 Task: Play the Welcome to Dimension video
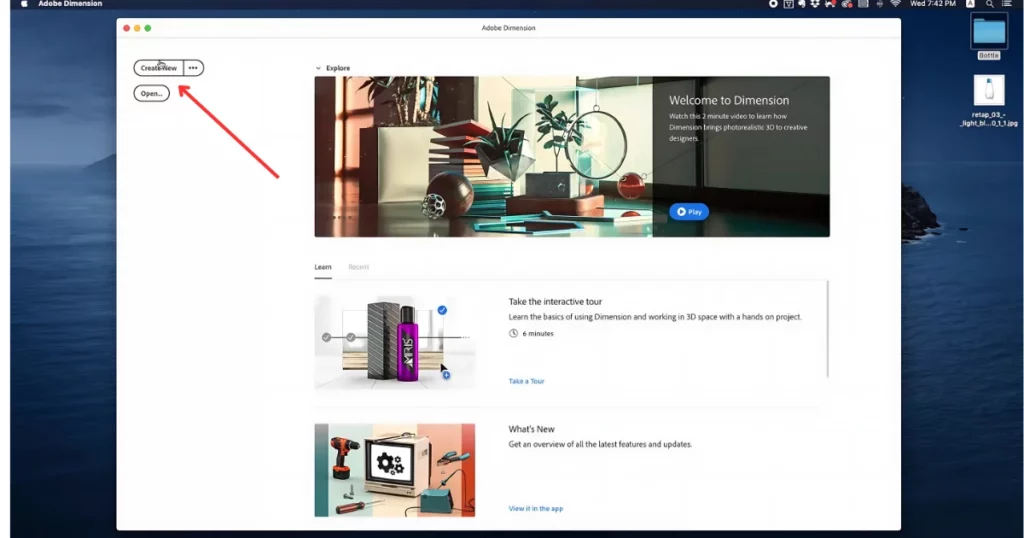pyautogui.click(x=688, y=212)
